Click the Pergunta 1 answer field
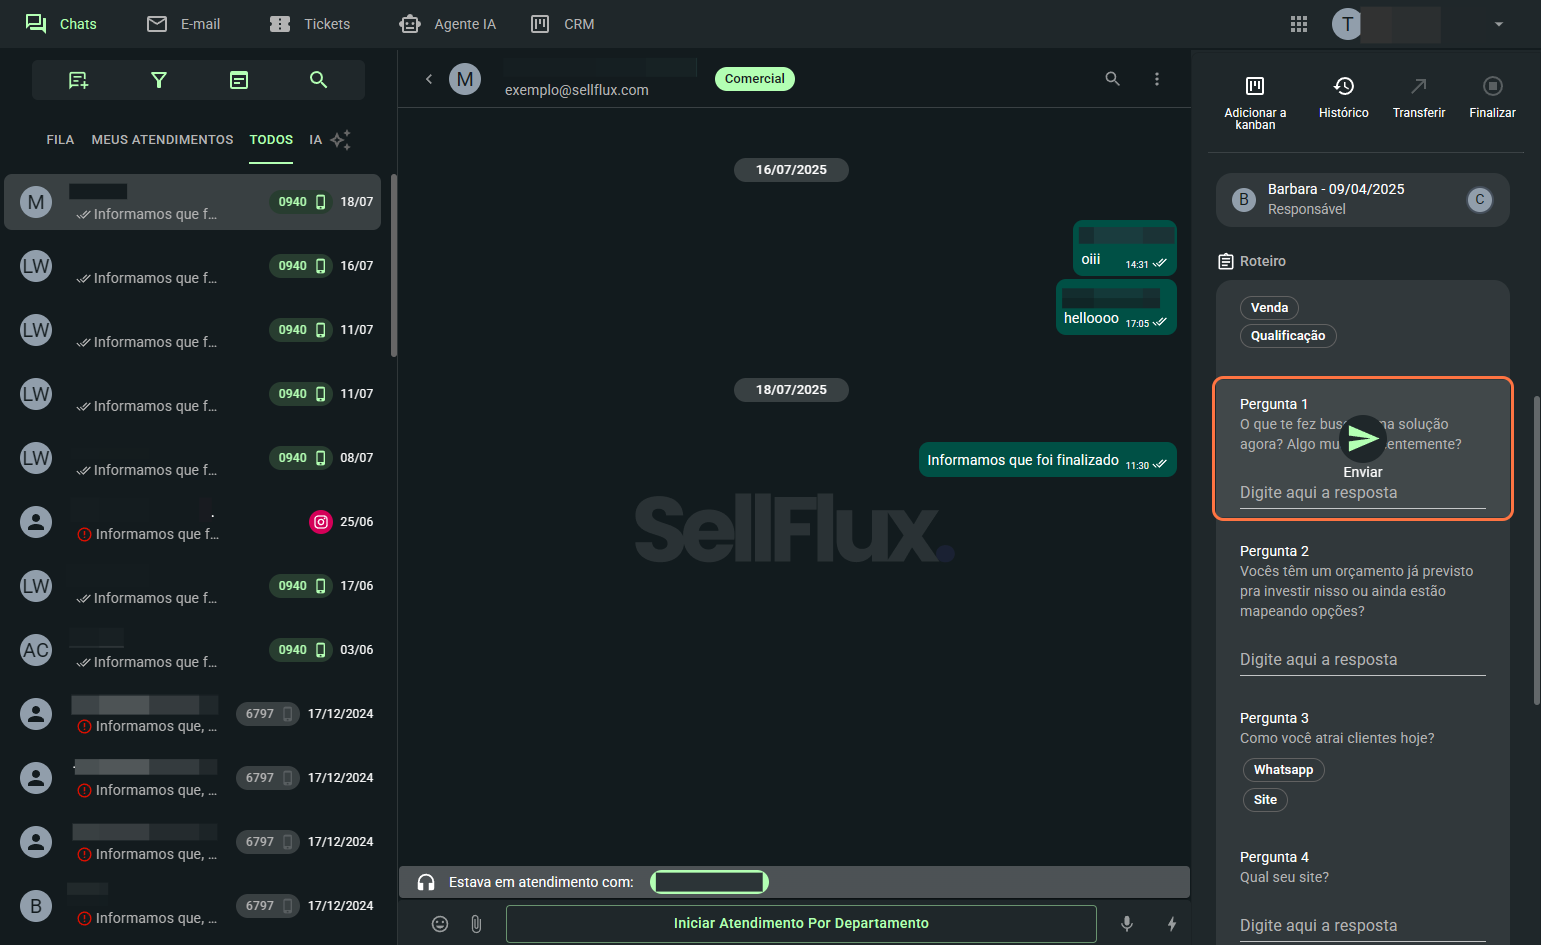Image resolution: width=1541 pixels, height=945 pixels. [1362, 493]
